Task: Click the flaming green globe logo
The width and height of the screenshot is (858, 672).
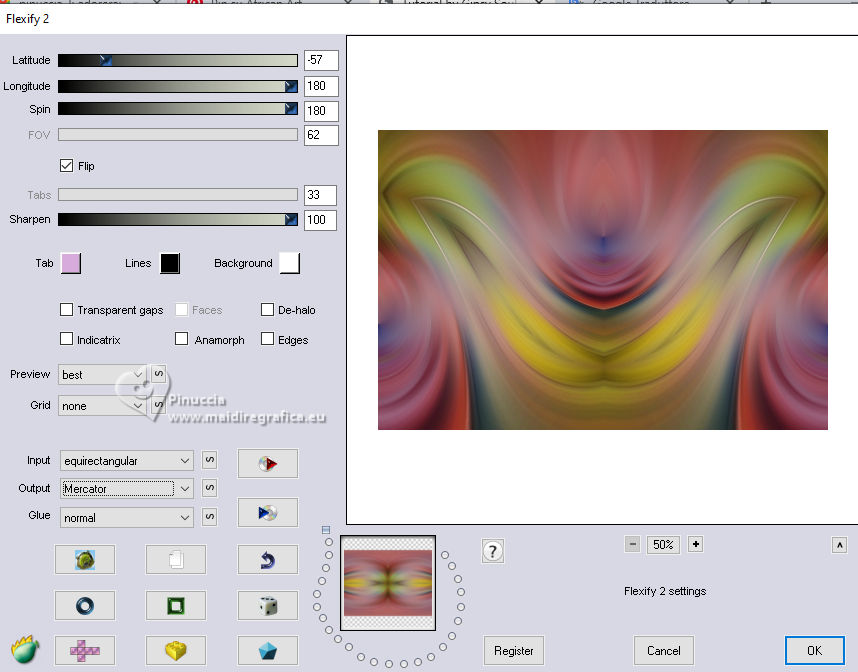Action: click(x=25, y=650)
